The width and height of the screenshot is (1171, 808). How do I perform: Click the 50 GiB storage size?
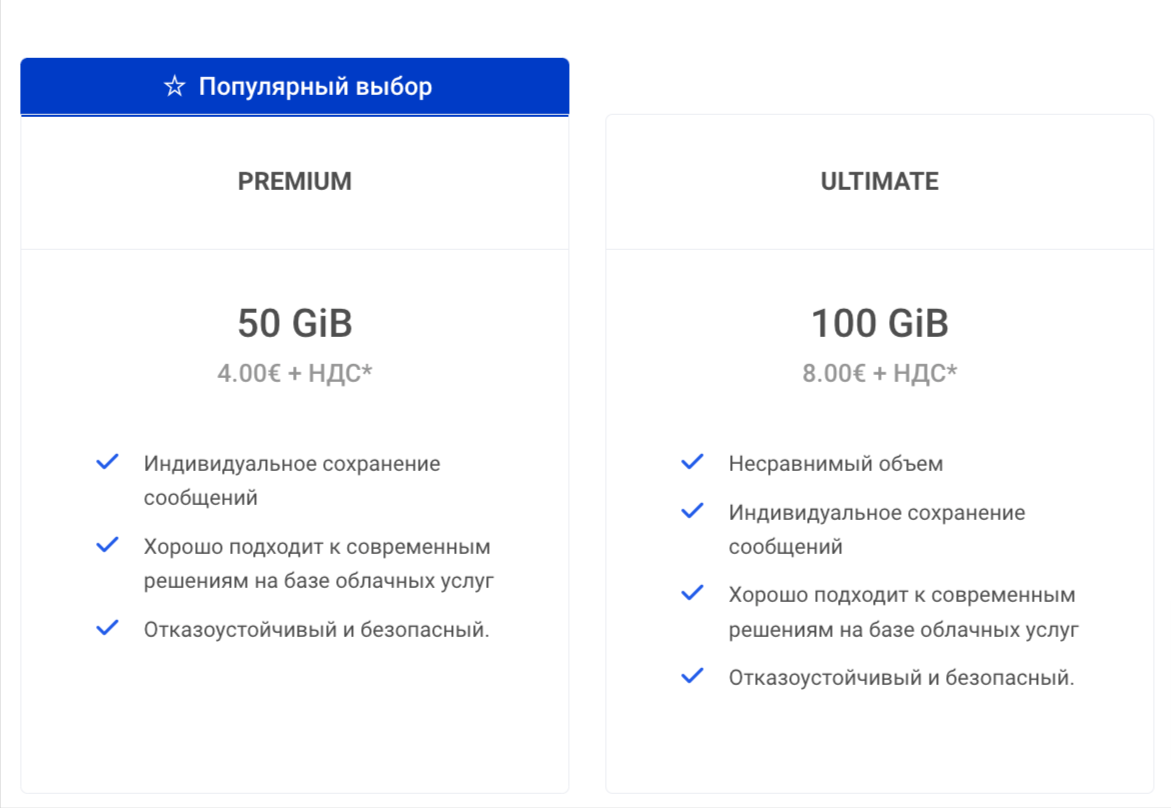295,323
